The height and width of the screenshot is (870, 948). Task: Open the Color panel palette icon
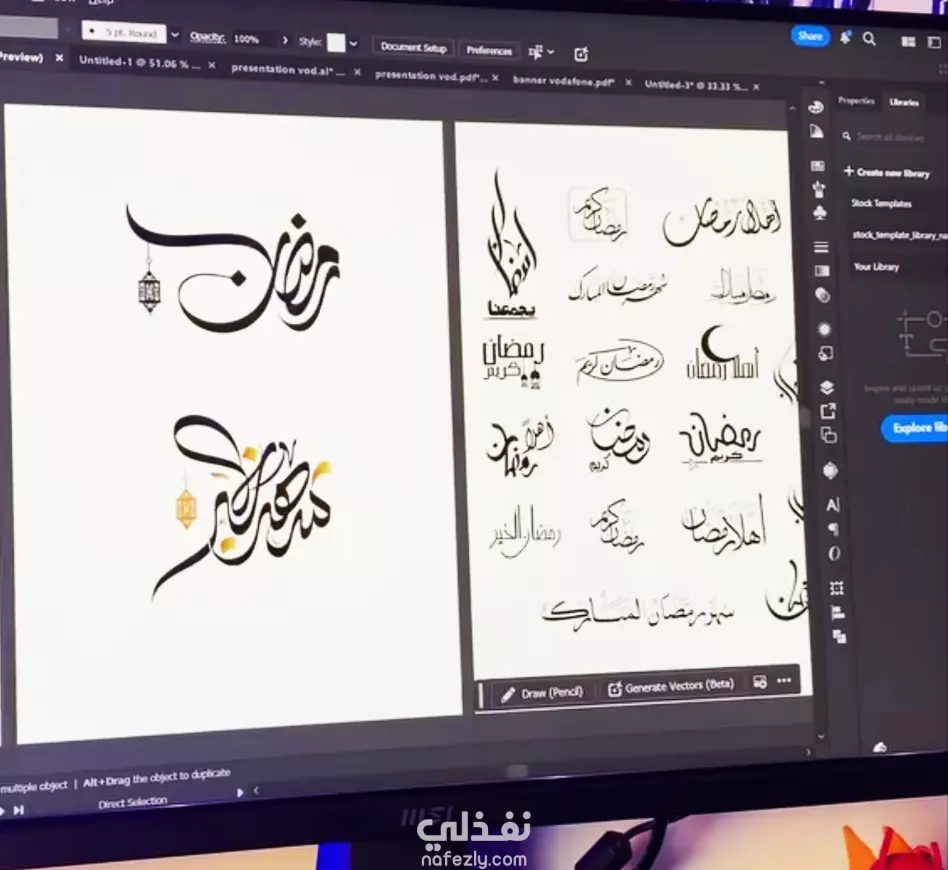click(x=816, y=107)
